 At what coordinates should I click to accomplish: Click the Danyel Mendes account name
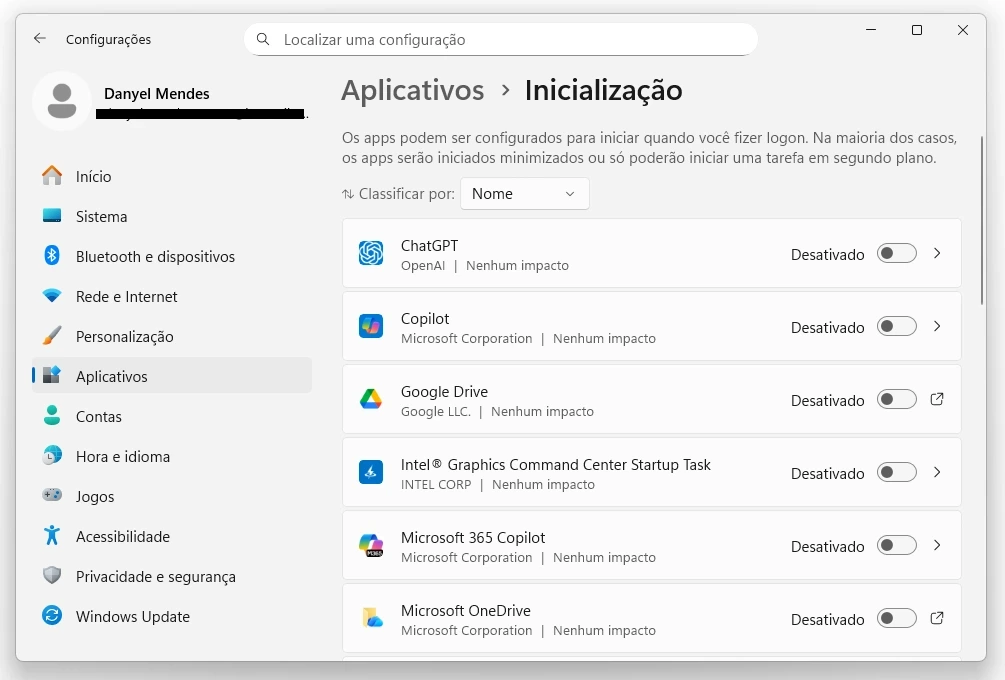156,94
